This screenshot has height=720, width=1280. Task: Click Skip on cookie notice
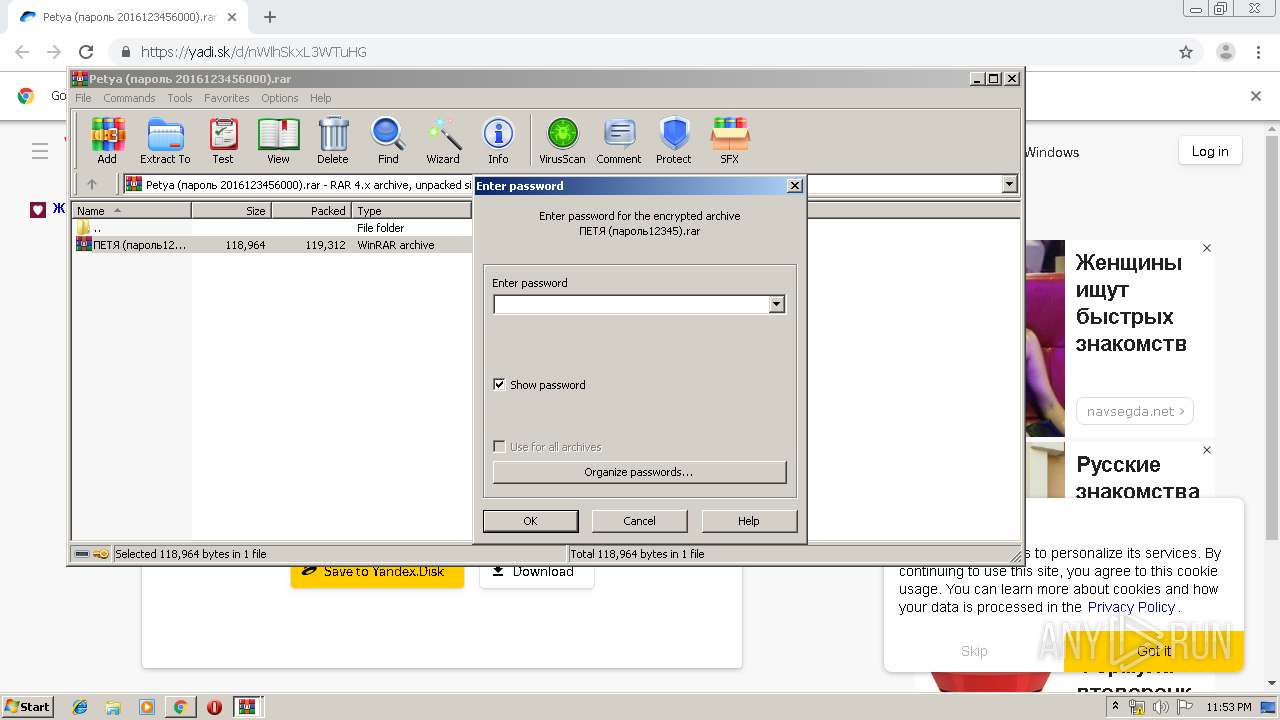[x=974, y=651]
